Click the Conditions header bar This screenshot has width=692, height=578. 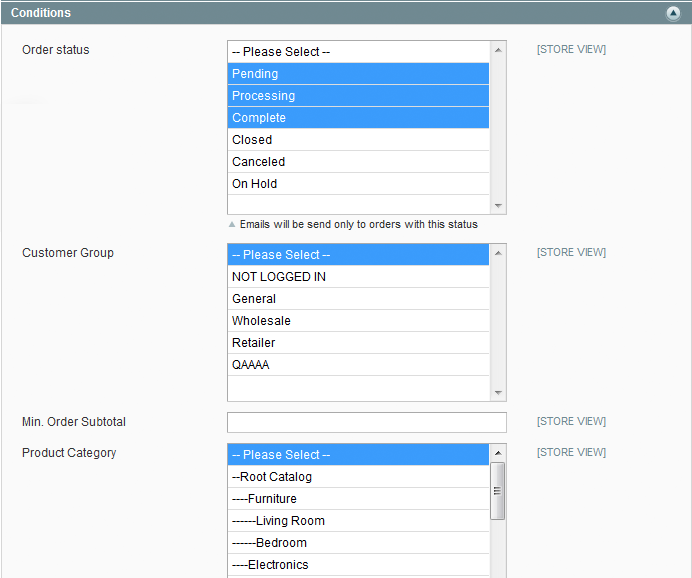coord(346,13)
